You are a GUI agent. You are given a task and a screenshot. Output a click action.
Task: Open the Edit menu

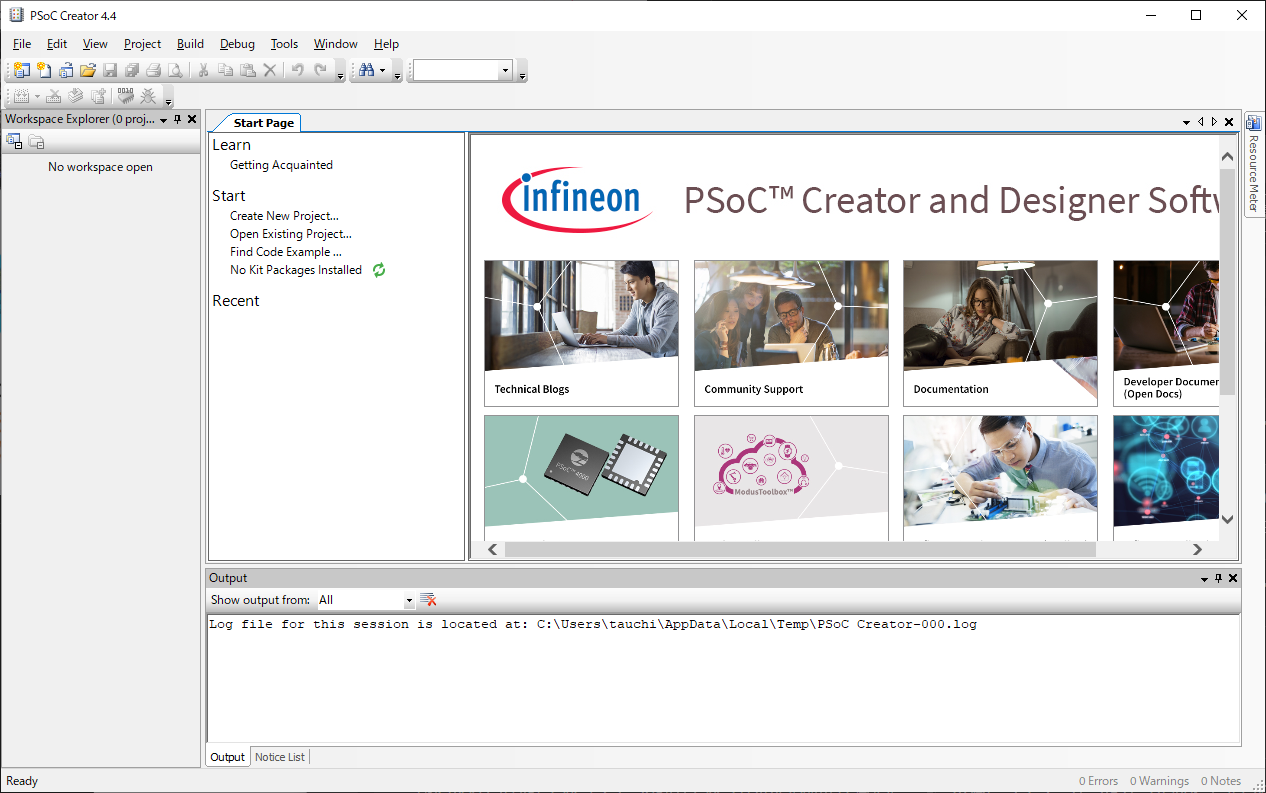(x=57, y=44)
